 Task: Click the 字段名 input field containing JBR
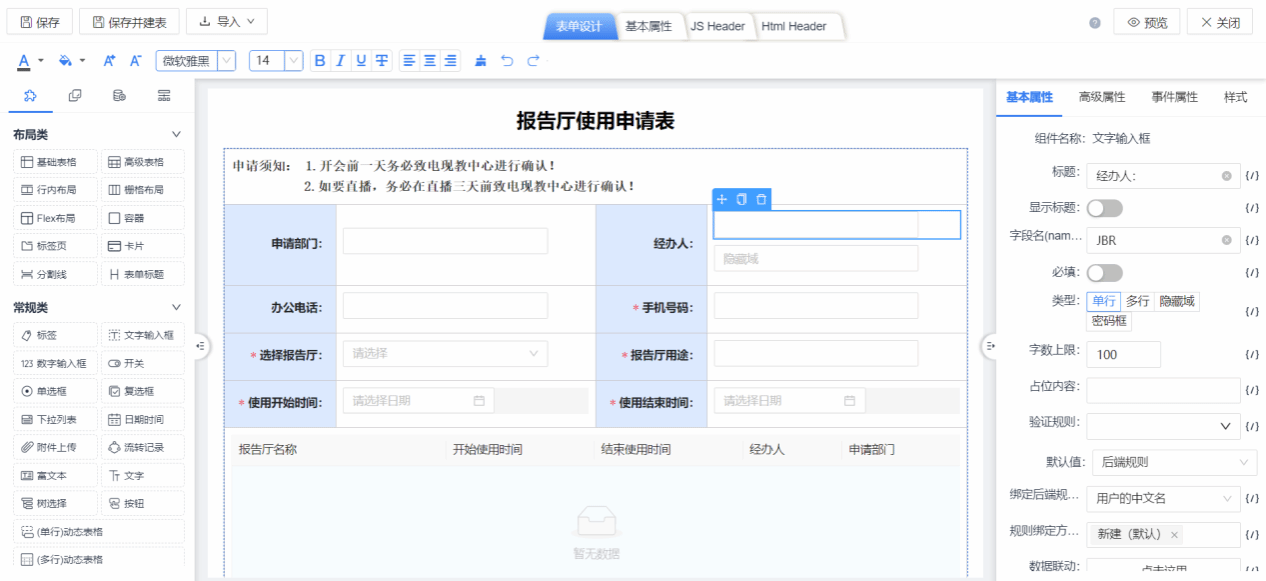tap(1155, 240)
